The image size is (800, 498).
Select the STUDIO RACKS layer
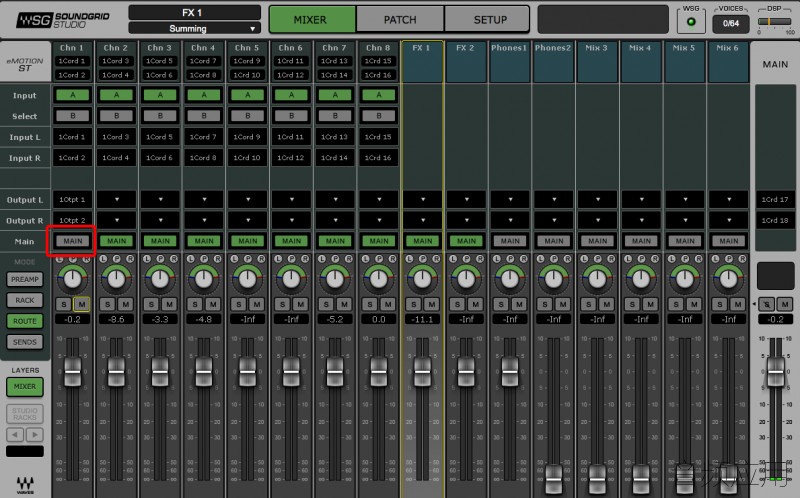(25, 414)
